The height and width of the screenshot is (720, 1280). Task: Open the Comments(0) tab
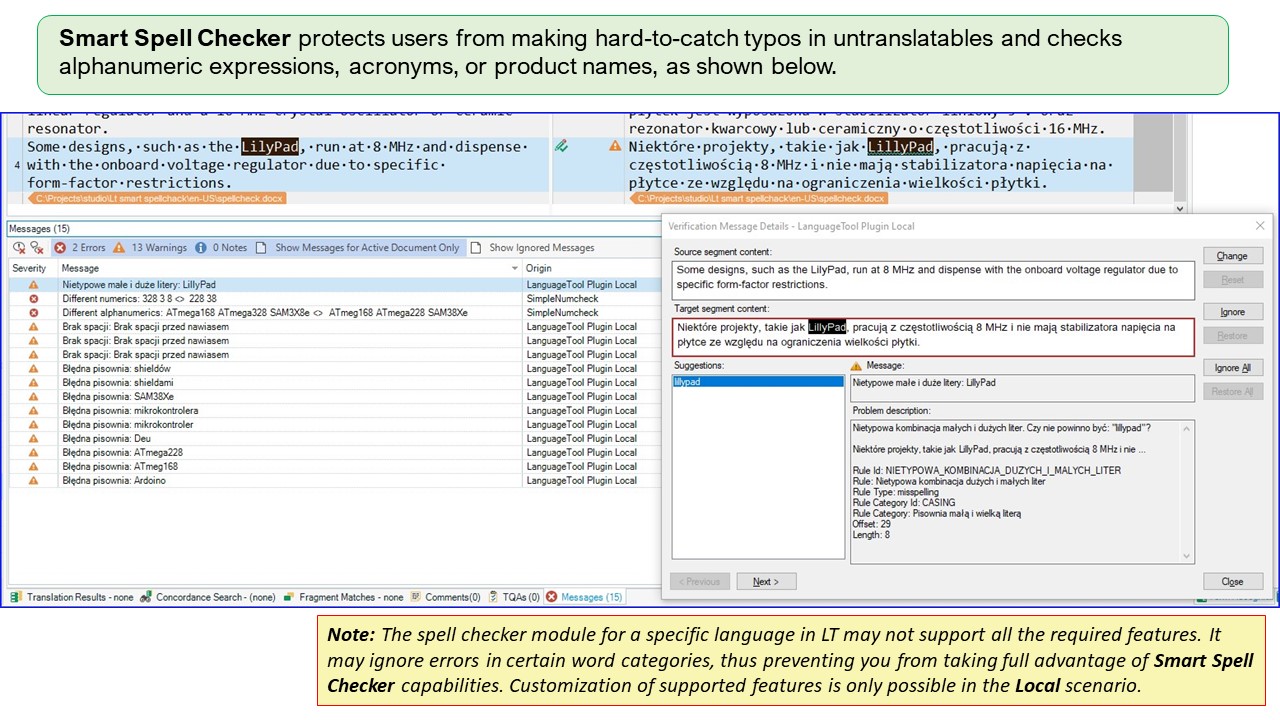pyautogui.click(x=446, y=597)
